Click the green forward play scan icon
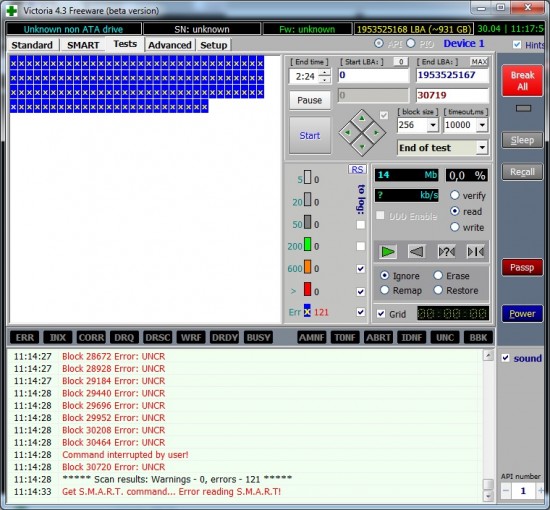The height and width of the screenshot is (510, 550). click(388, 251)
